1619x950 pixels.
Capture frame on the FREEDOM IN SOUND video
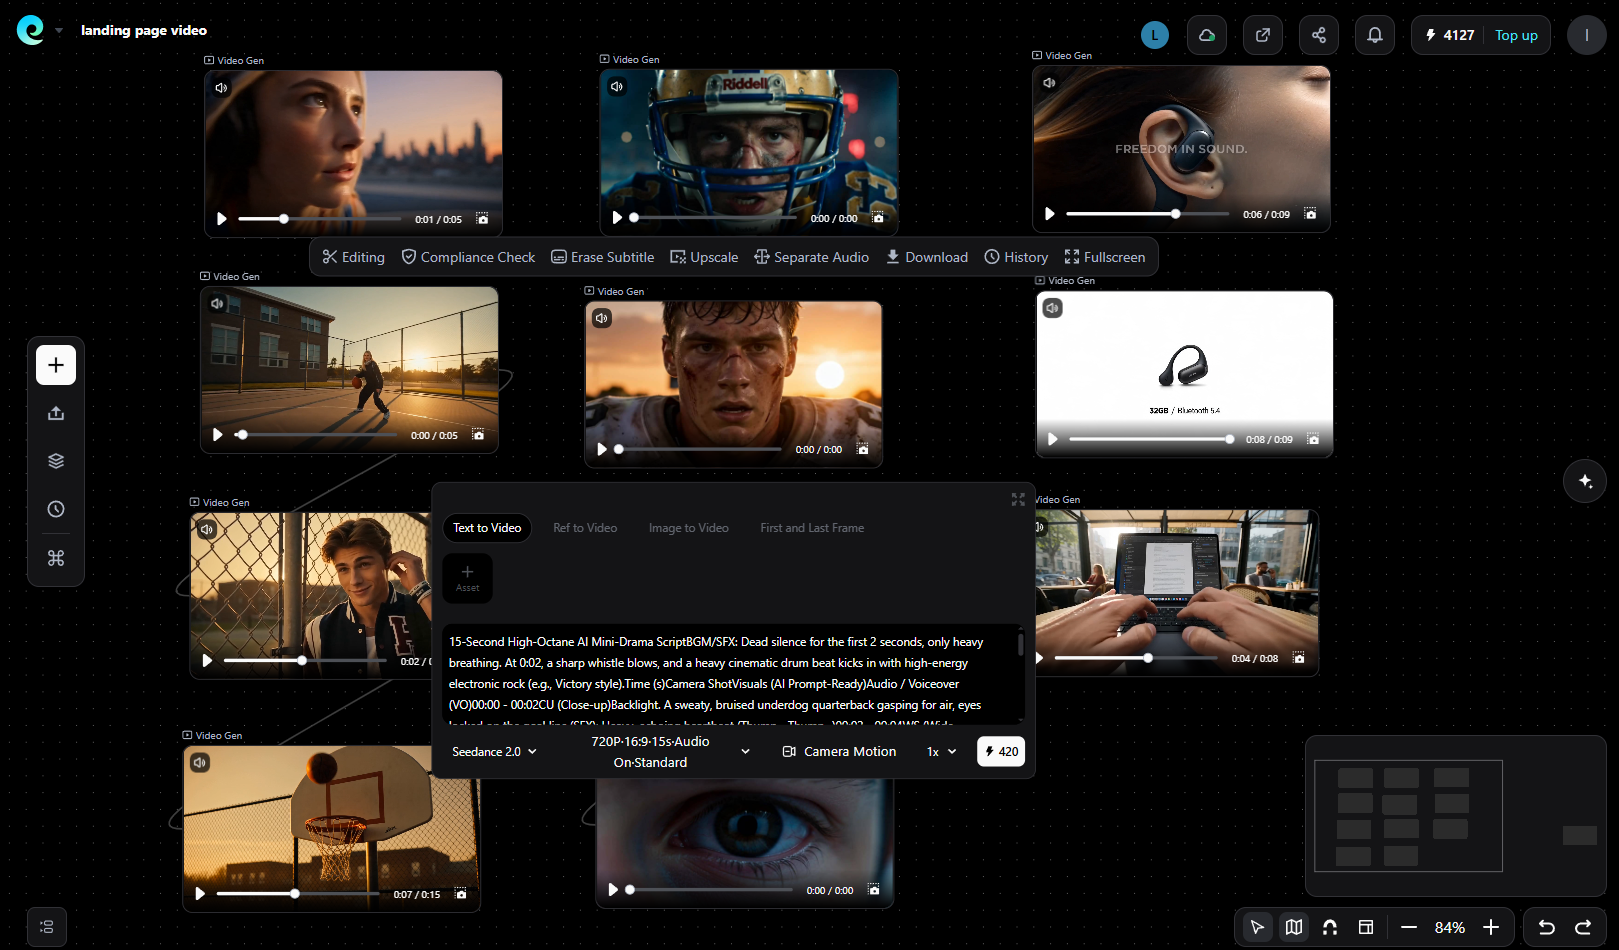[1310, 214]
